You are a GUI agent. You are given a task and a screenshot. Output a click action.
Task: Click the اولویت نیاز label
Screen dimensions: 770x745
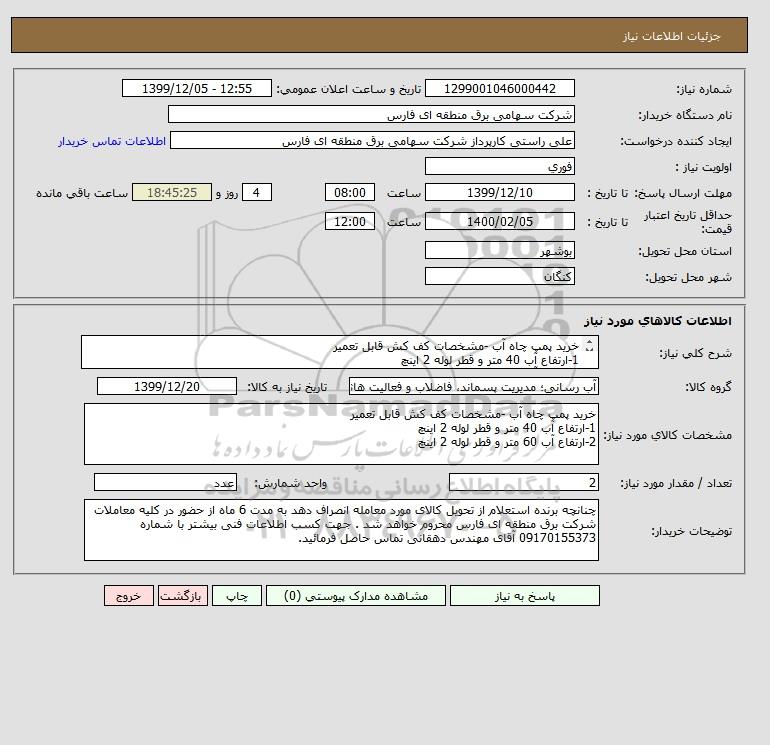(x=704, y=167)
